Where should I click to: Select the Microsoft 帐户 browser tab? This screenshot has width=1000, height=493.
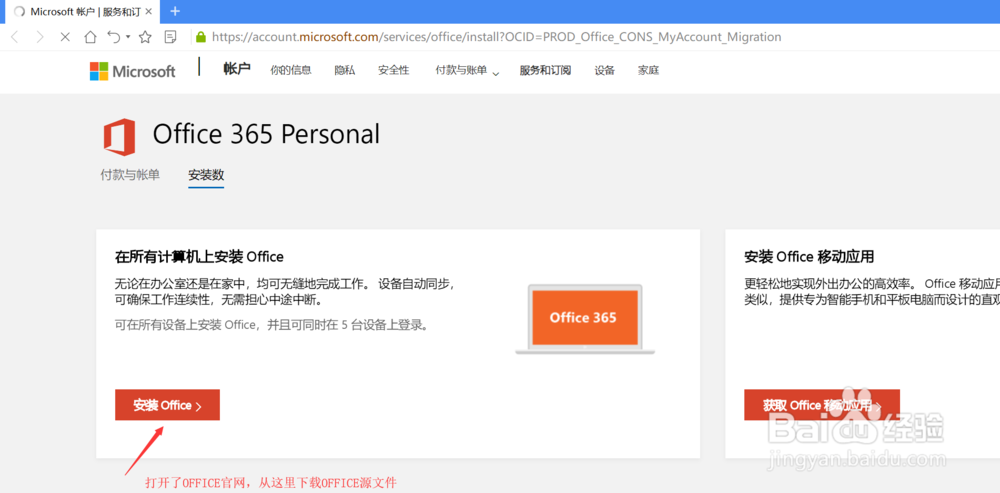coord(83,11)
